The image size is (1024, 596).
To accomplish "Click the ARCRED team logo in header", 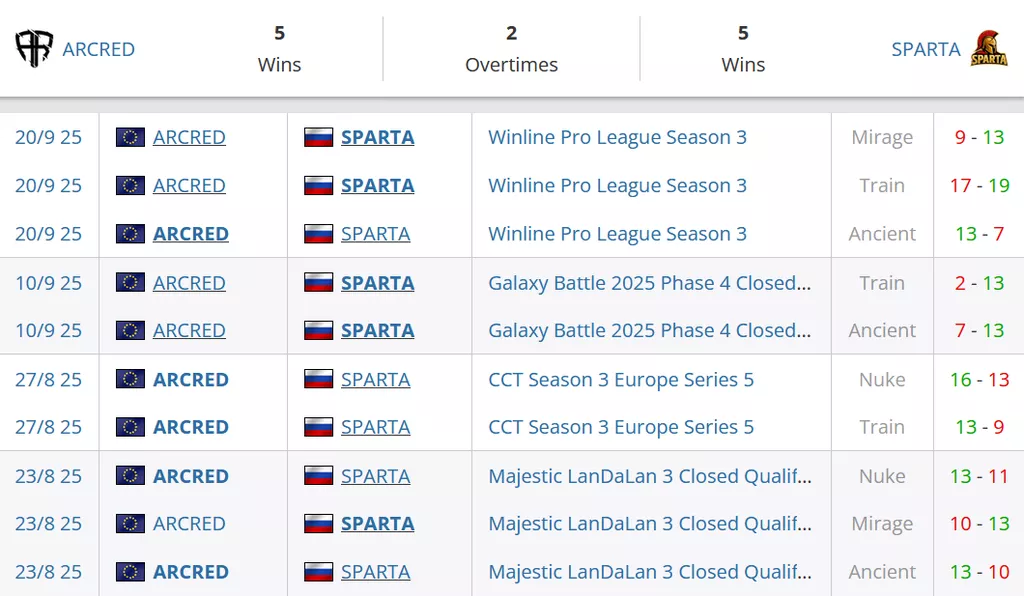I will 34,49.
